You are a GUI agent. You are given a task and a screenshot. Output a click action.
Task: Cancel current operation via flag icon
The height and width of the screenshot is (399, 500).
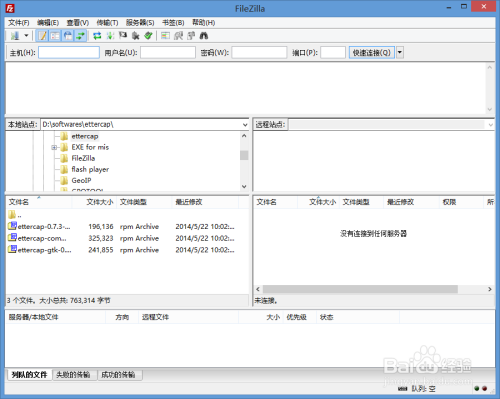[123, 36]
